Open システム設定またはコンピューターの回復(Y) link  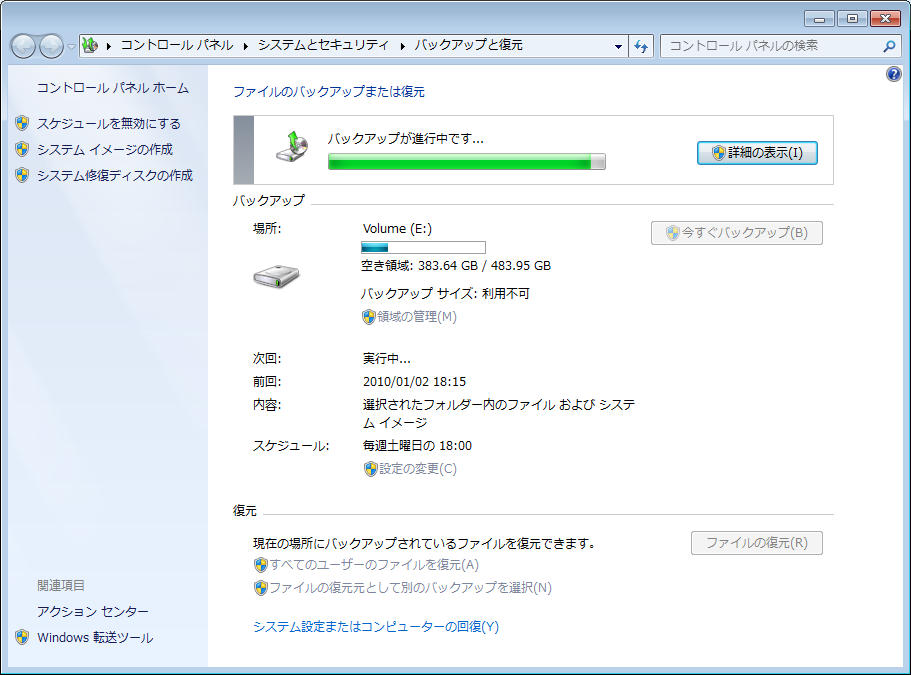point(376,627)
